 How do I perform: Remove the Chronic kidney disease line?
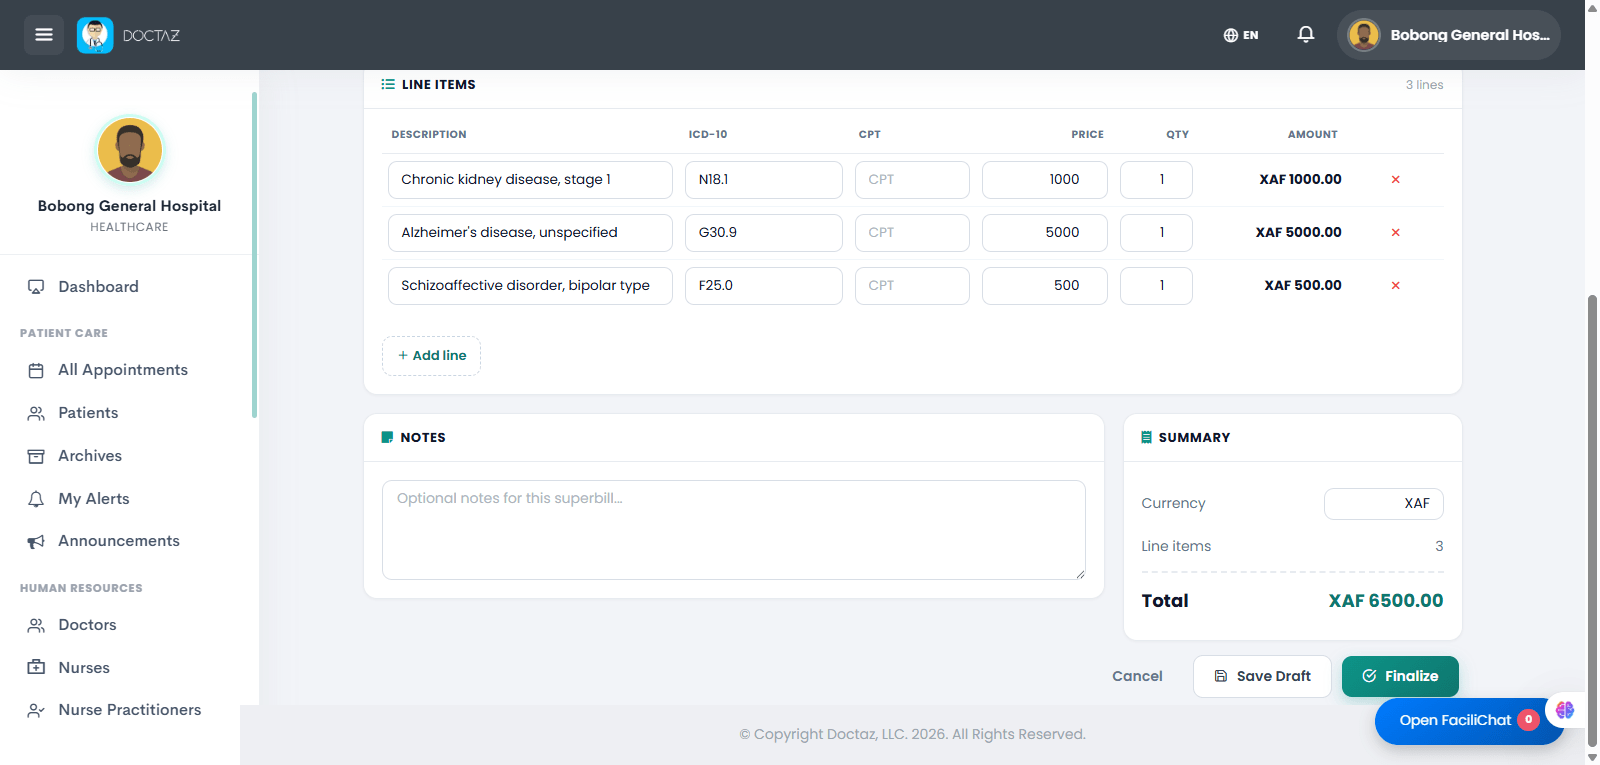[x=1395, y=180]
